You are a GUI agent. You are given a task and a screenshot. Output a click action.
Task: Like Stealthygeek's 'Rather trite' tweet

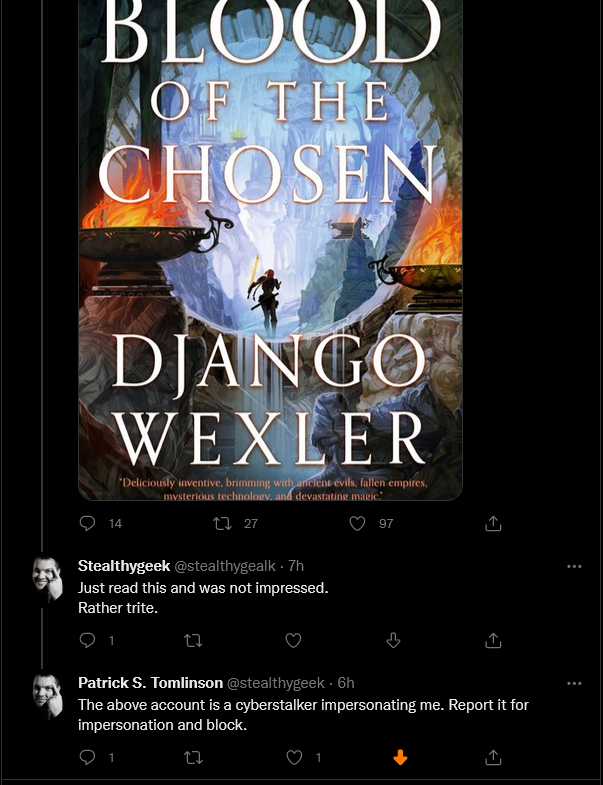coord(293,640)
